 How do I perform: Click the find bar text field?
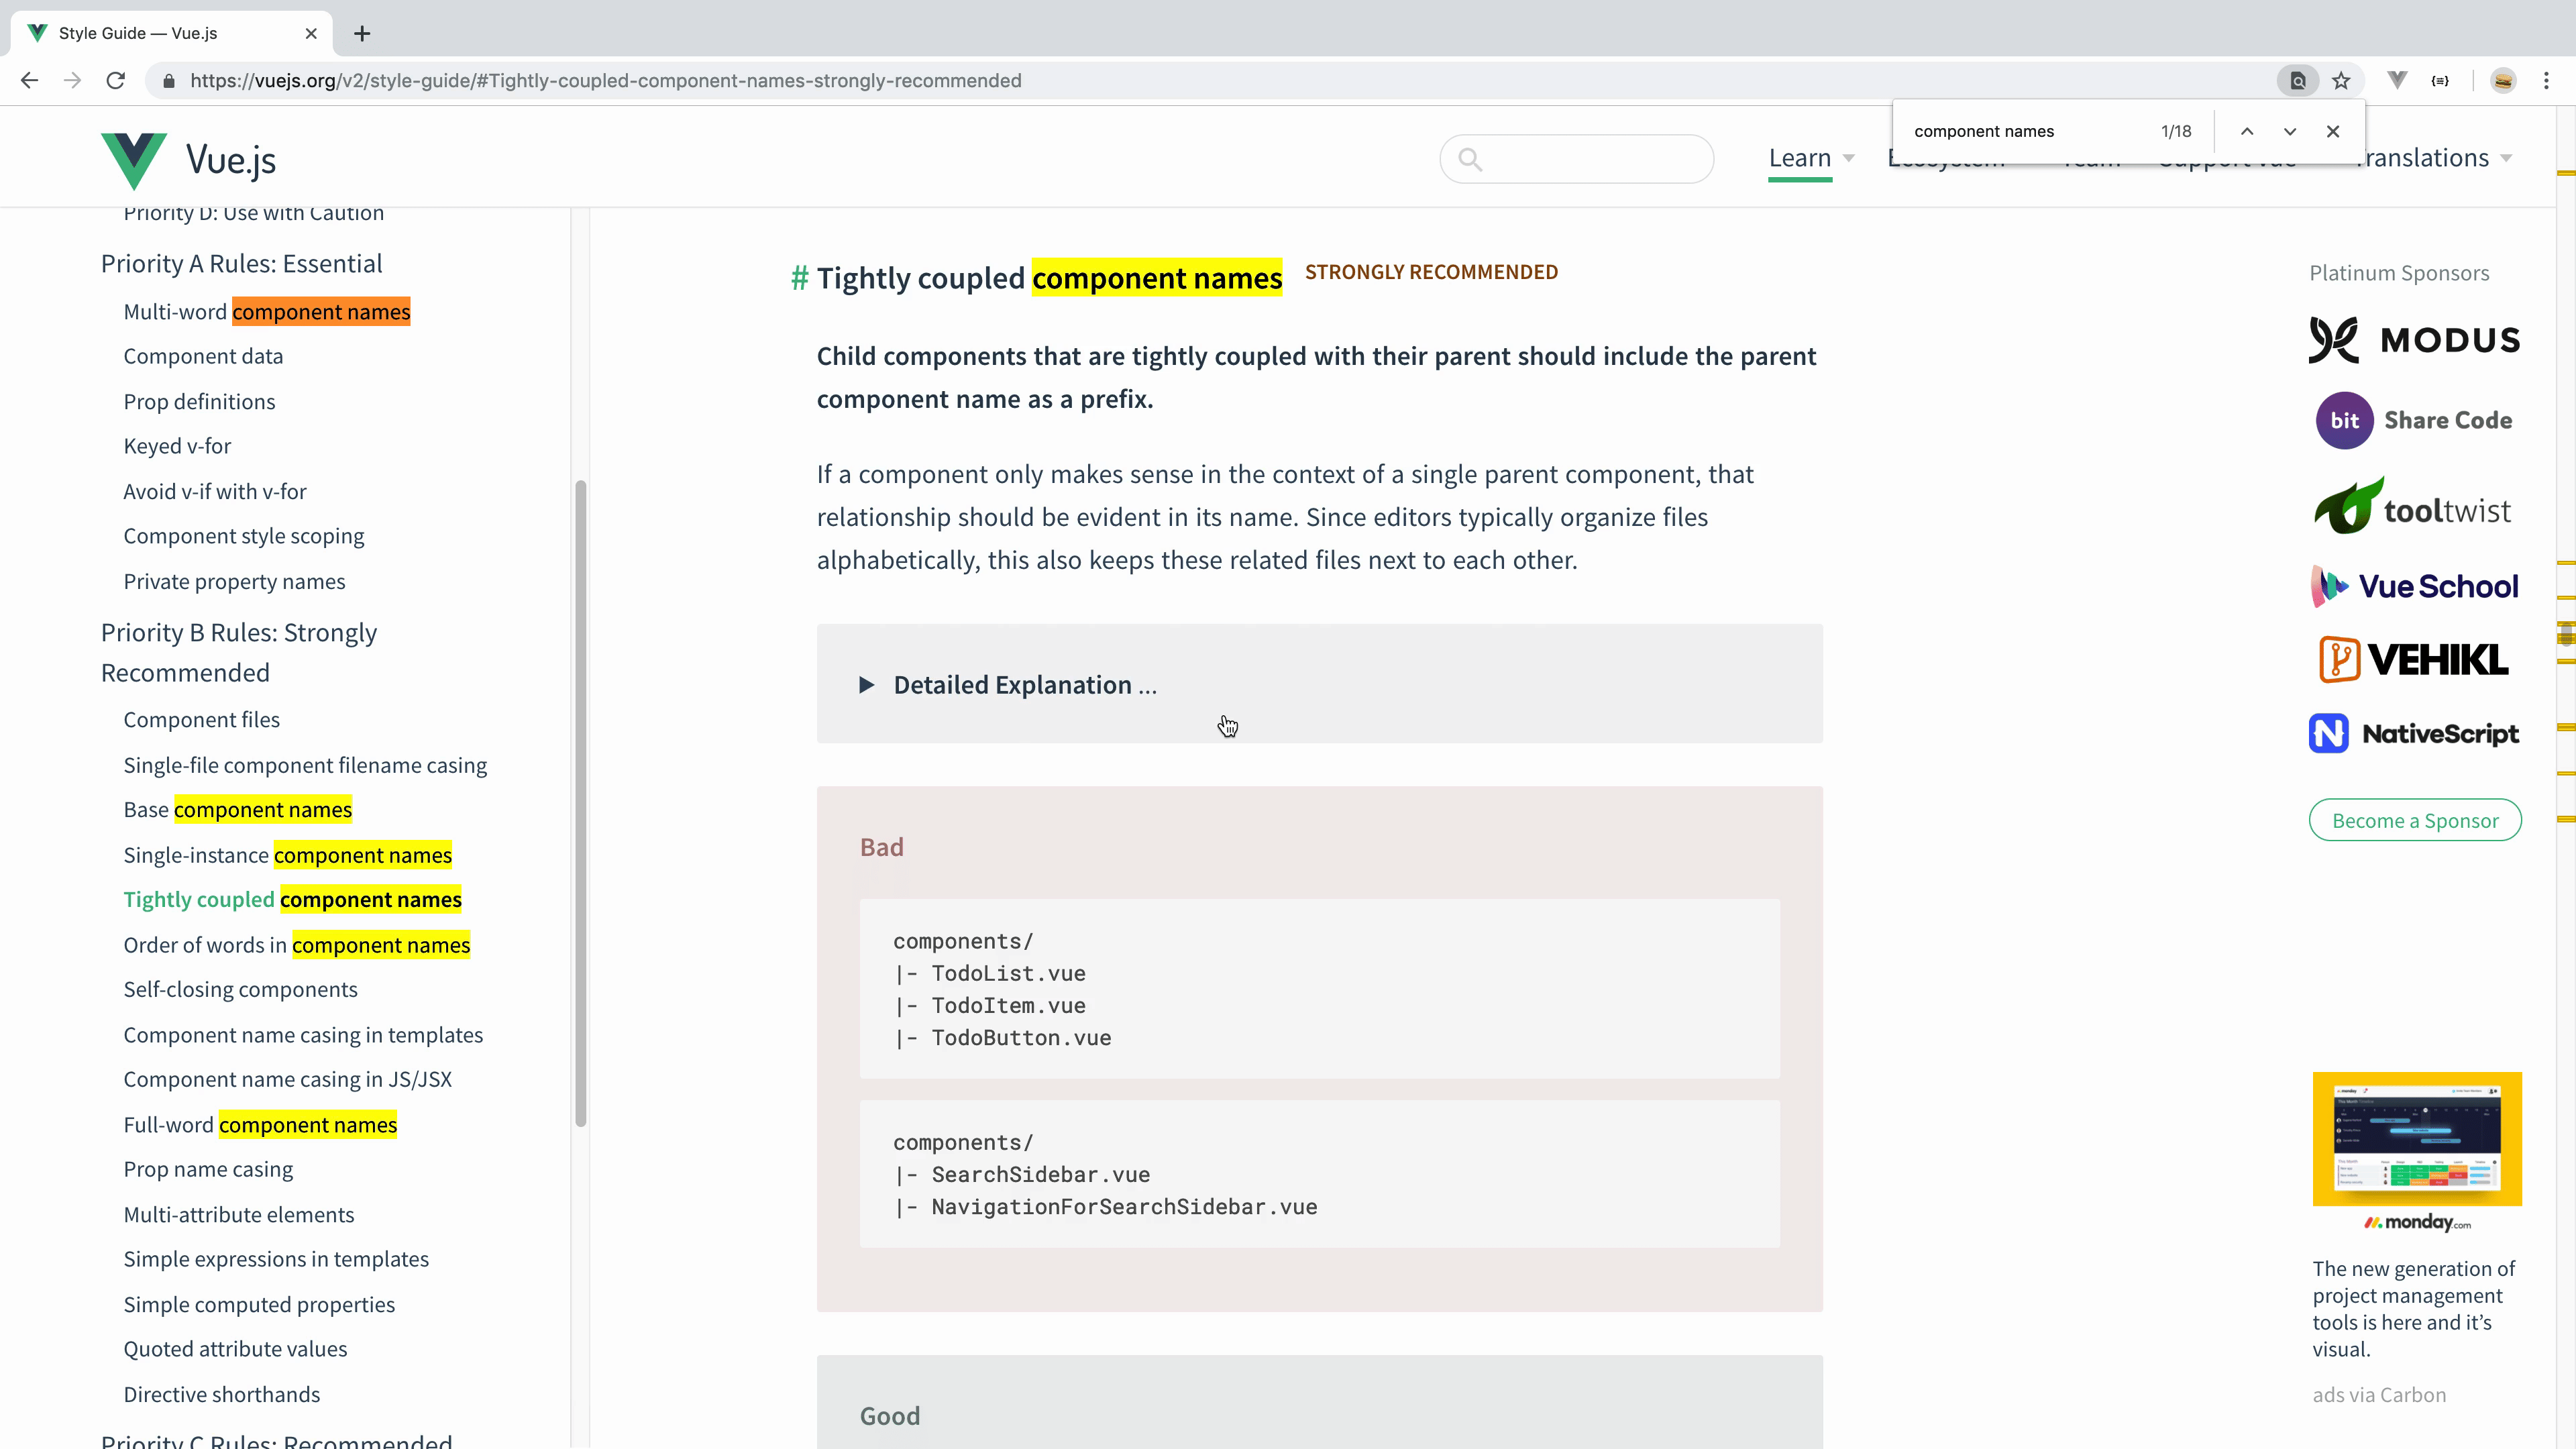click(x=2030, y=131)
